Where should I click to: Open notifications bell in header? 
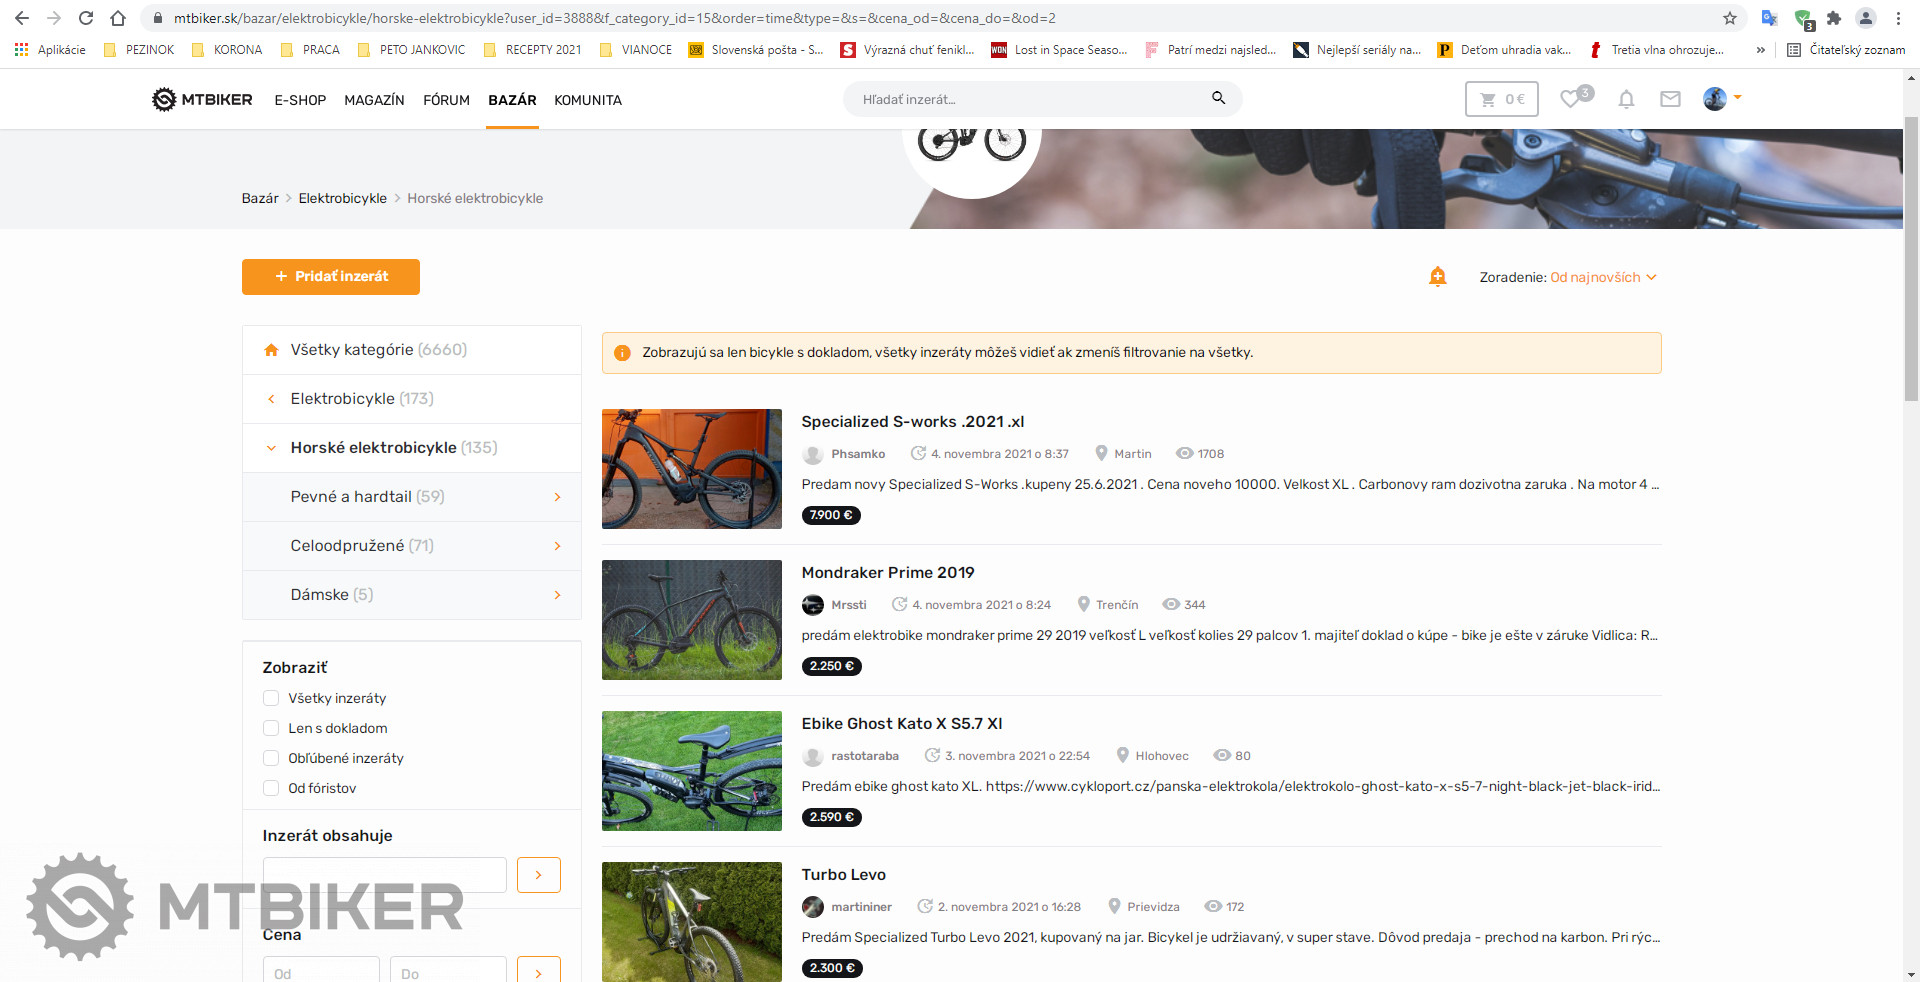pyautogui.click(x=1626, y=99)
